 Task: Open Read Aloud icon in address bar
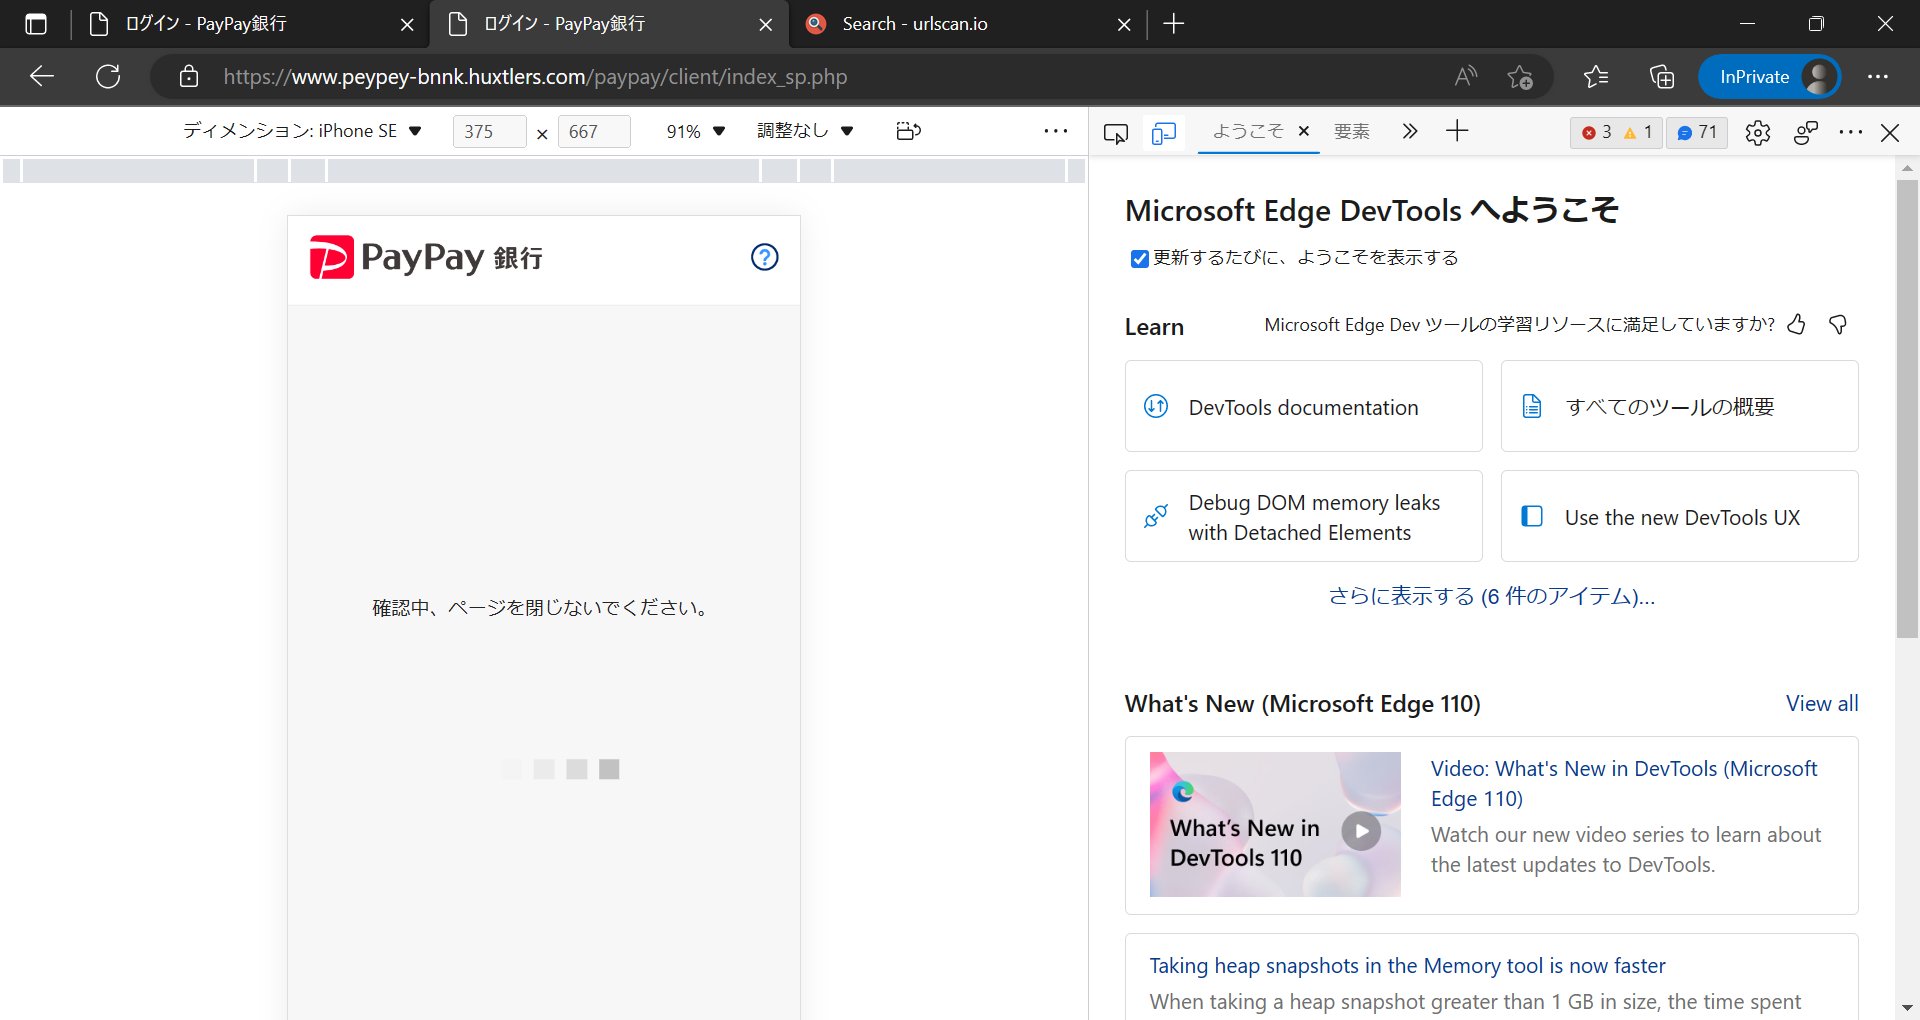click(x=1466, y=76)
